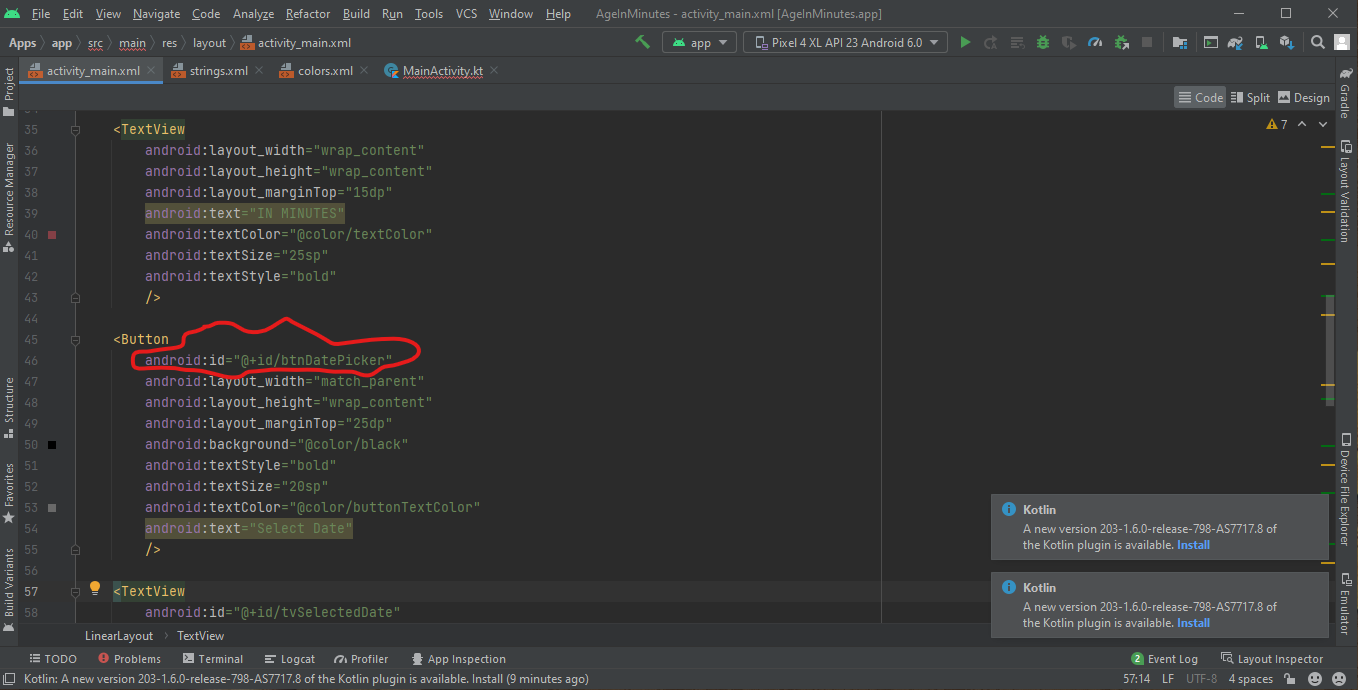Screen dimensions: 1358x690
Task: Click Apply Changes and Restart Activity icon
Action: click(x=991, y=42)
